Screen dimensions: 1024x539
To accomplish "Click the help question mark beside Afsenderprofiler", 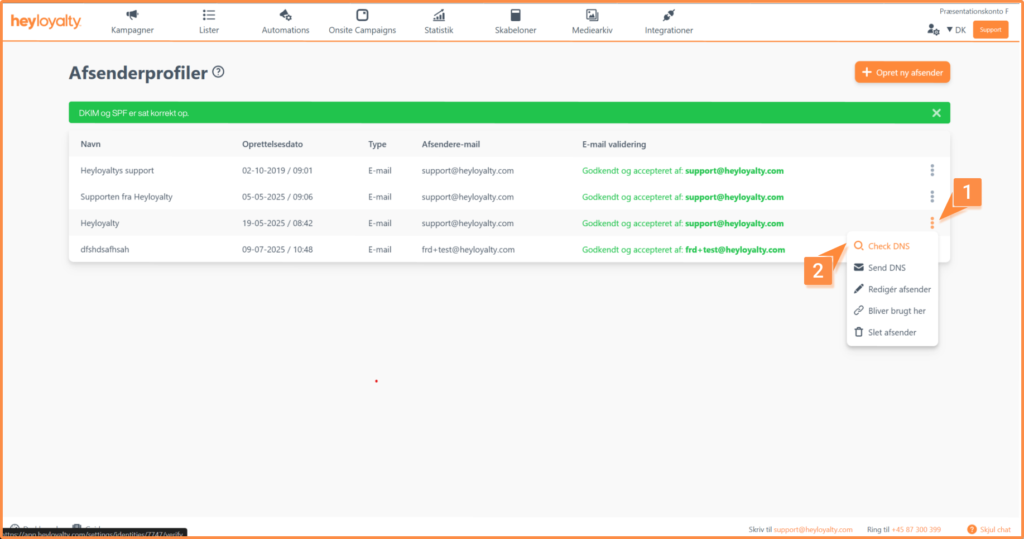I will click(218, 72).
